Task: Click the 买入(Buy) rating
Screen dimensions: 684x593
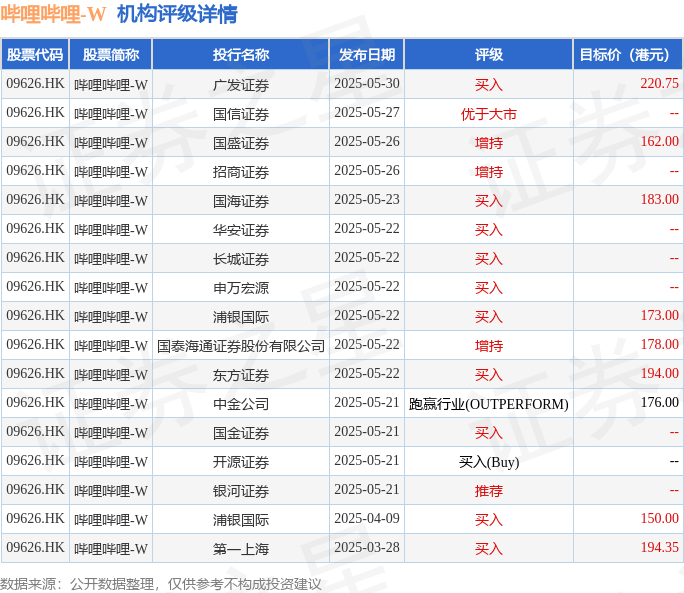Action: pos(489,462)
